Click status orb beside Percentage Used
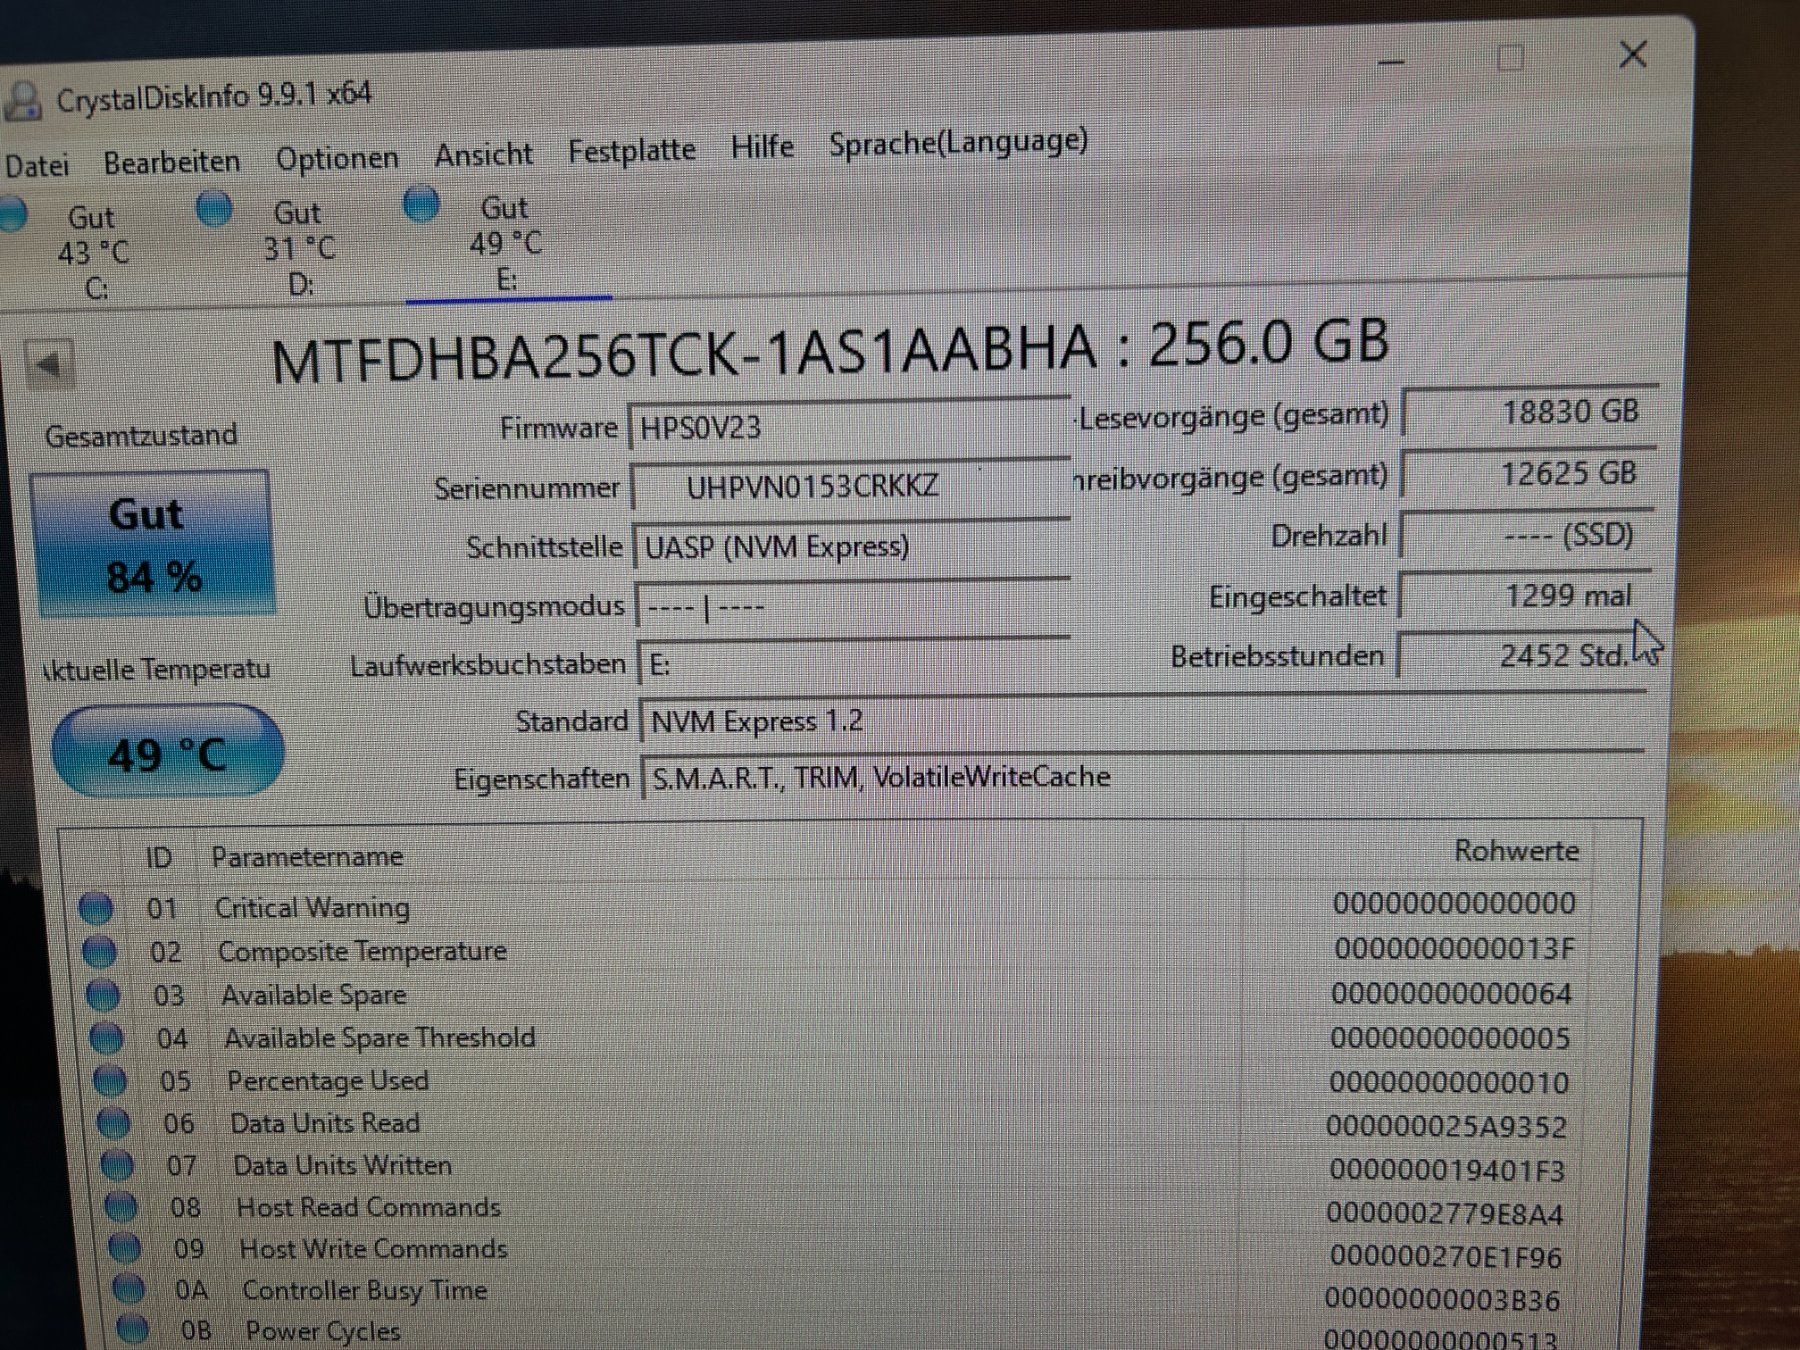 click(x=110, y=1082)
